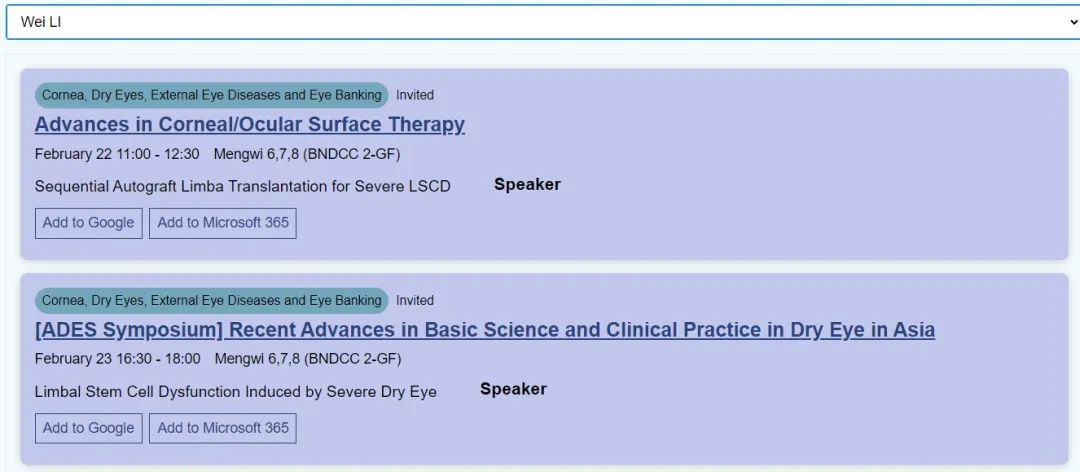The height and width of the screenshot is (472, 1080).
Task: Click the Mengwi 6,7,8 venue for February 22
Action: [x=307, y=154]
